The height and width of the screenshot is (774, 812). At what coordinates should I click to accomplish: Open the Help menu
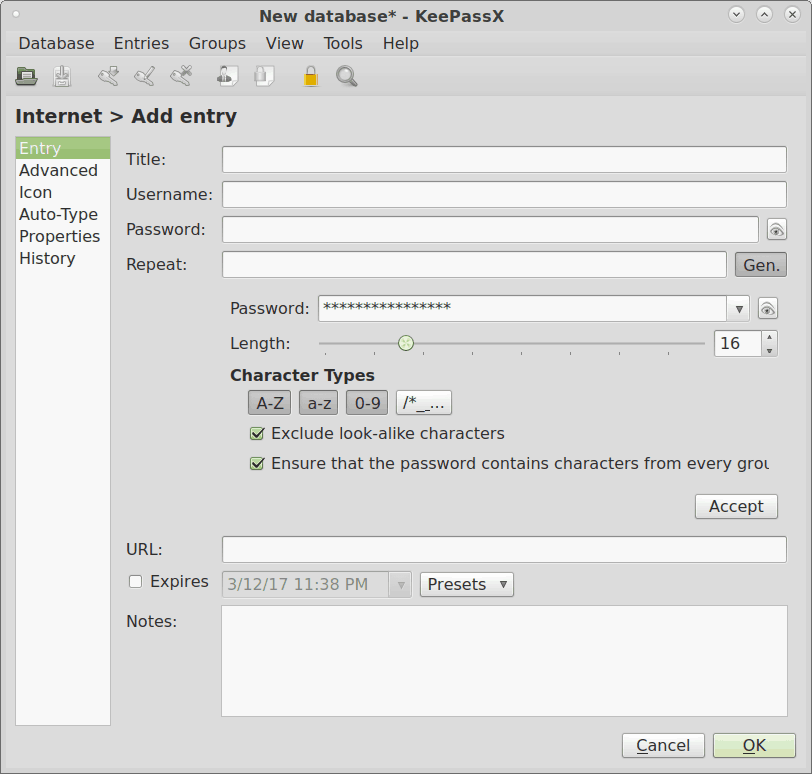click(400, 43)
